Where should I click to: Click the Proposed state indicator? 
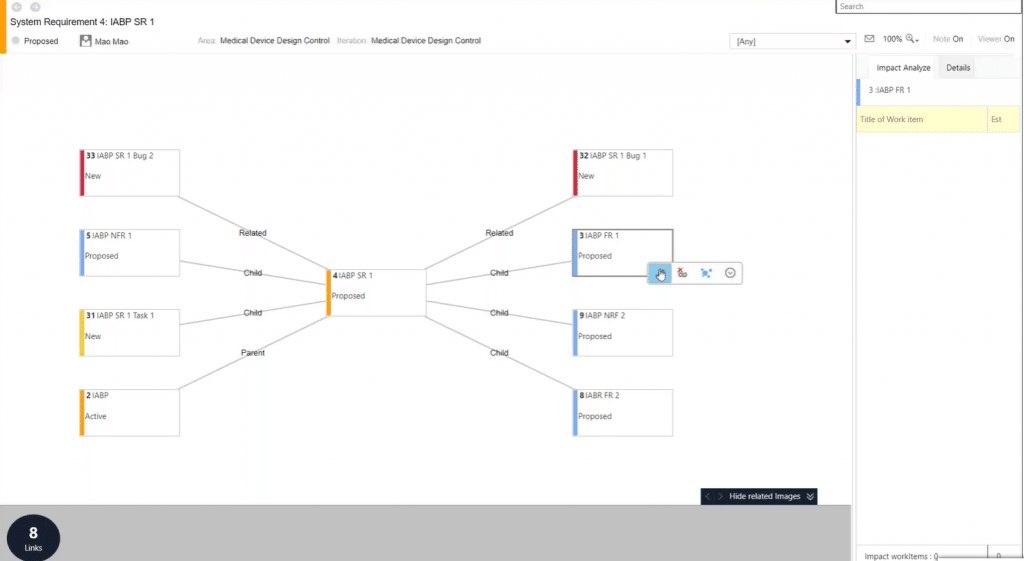pos(35,40)
